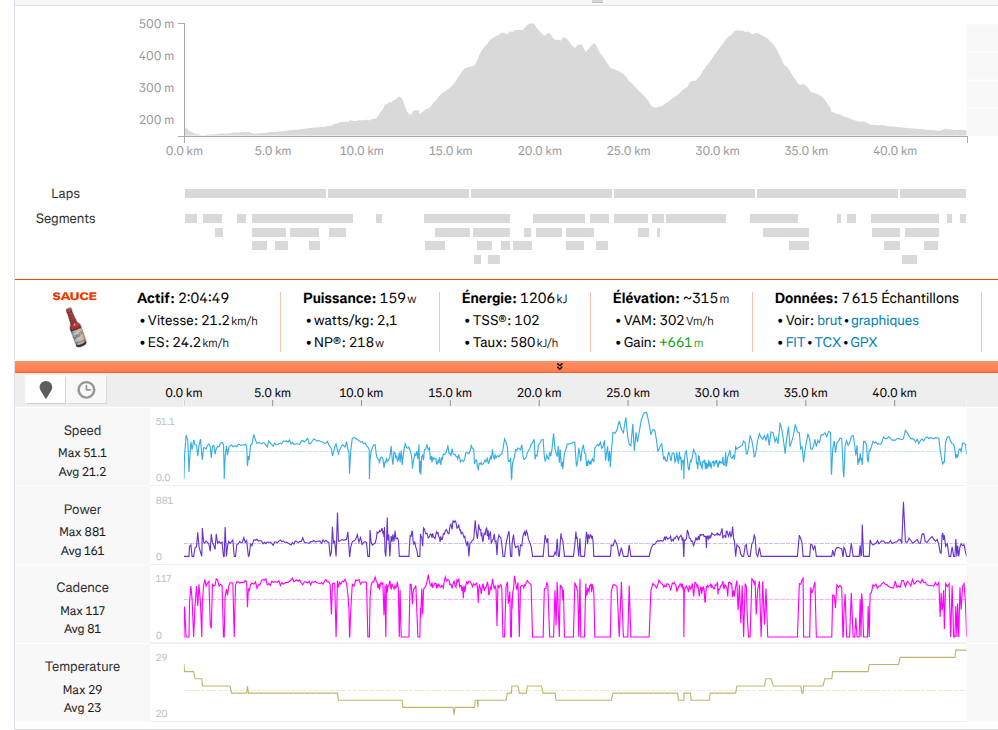
Task: Click the Laps row label
Action: tap(66, 193)
